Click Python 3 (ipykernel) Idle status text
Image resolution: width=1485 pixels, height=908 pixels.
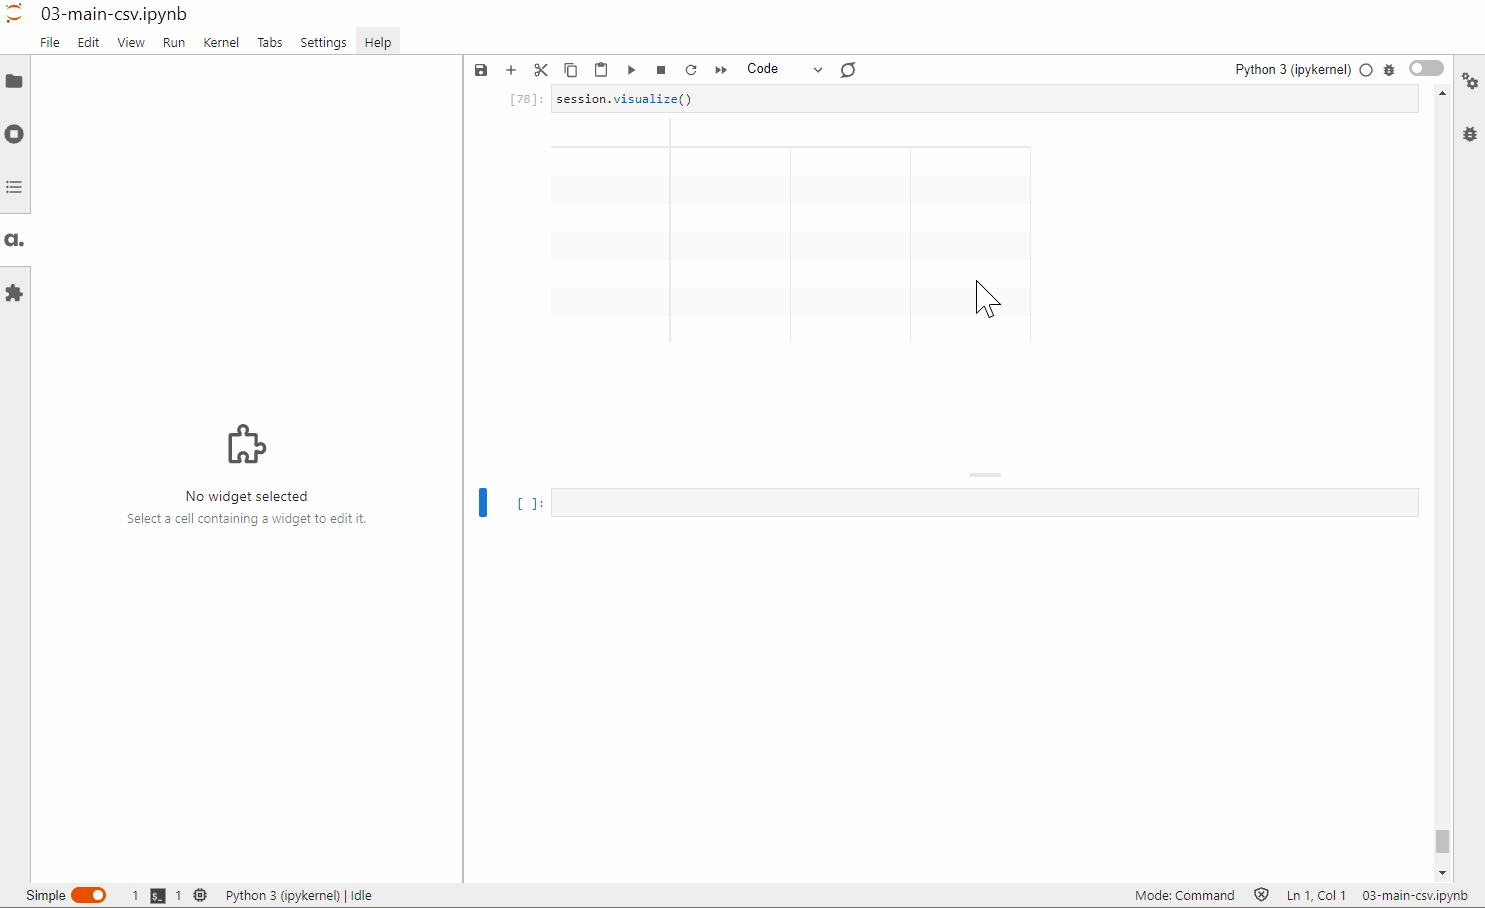[299, 895]
